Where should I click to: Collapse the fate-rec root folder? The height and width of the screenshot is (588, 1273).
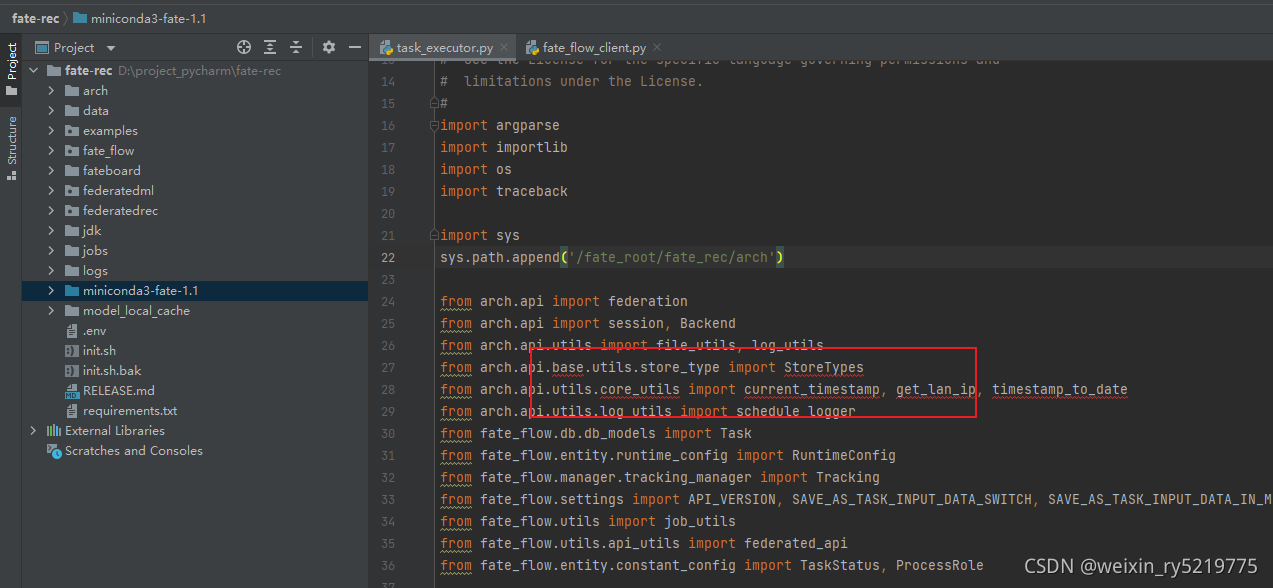33,71
